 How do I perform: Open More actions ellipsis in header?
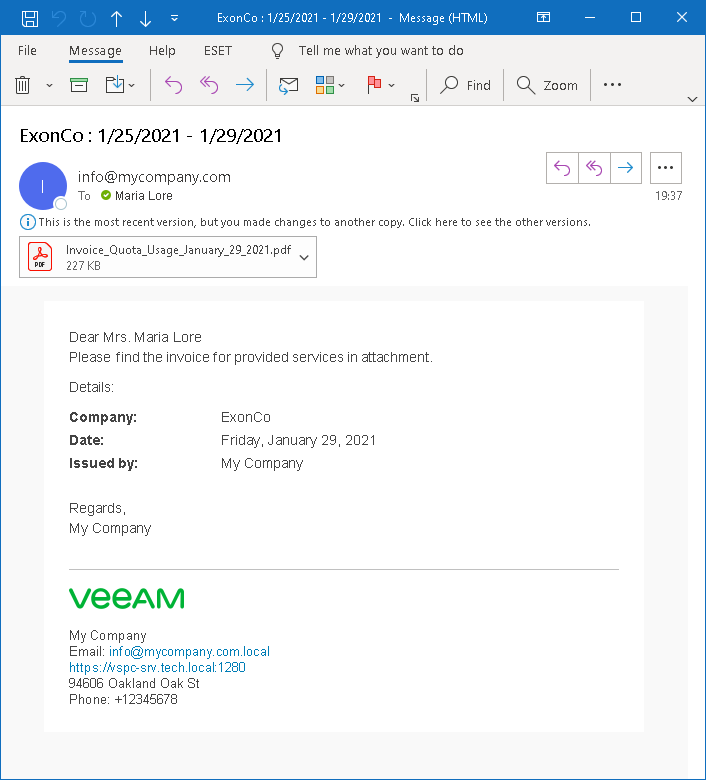(x=666, y=168)
